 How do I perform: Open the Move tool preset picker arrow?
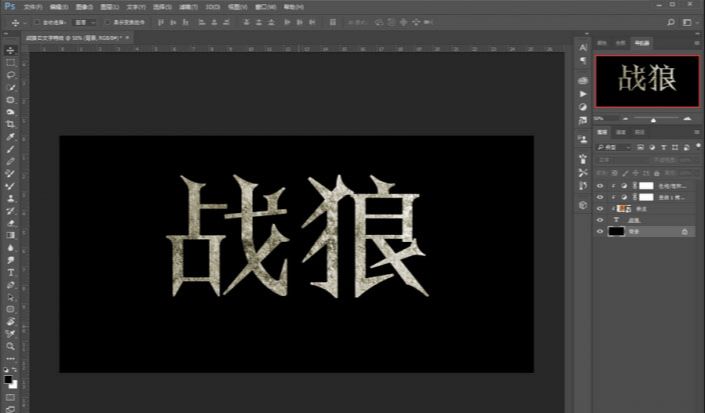point(25,22)
